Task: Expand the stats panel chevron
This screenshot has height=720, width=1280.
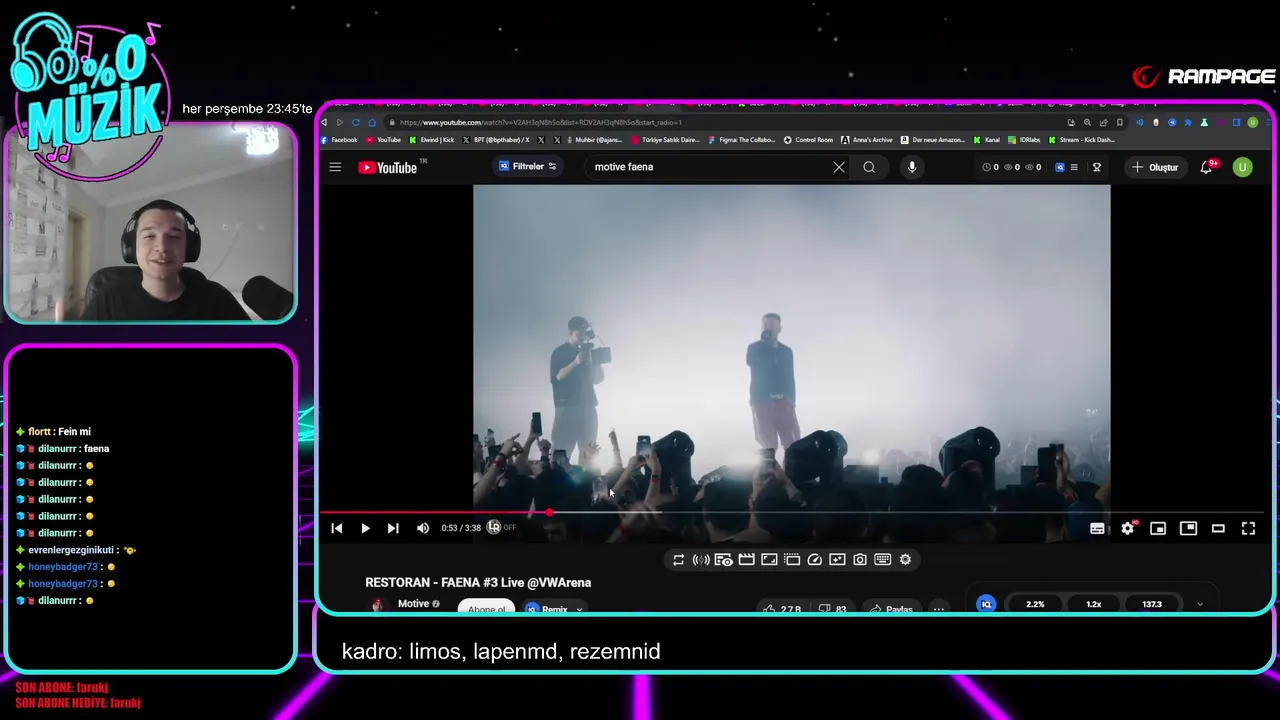Action: click(x=1200, y=604)
